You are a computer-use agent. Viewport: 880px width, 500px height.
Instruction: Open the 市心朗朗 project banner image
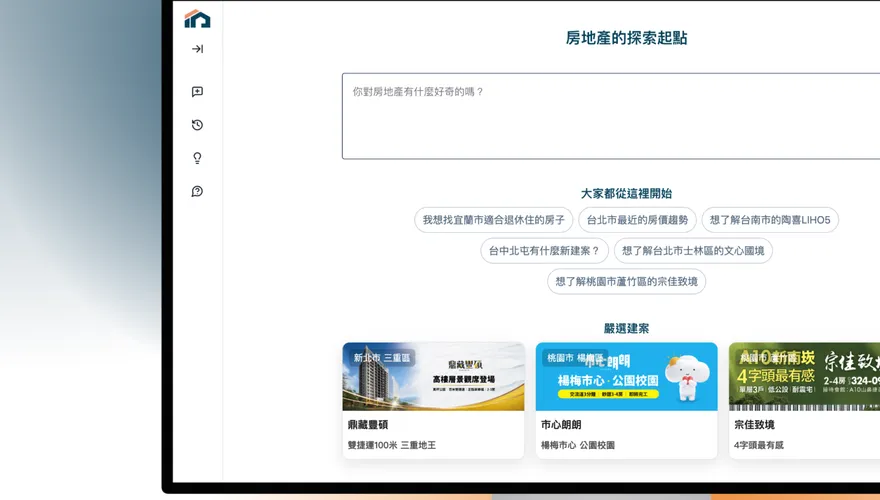pyautogui.click(x=626, y=377)
